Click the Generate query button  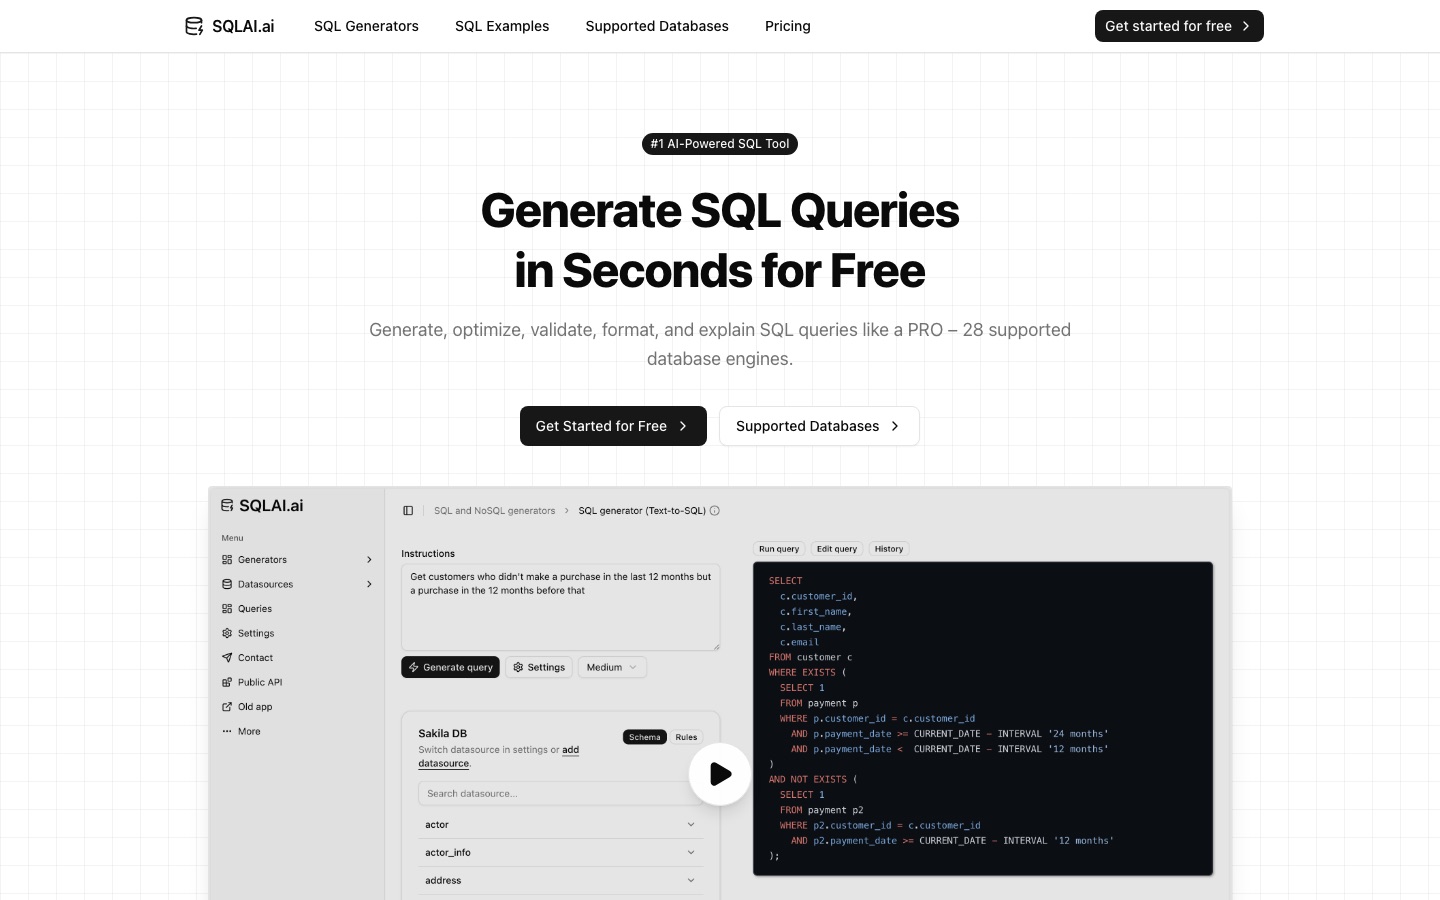(450, 667)
